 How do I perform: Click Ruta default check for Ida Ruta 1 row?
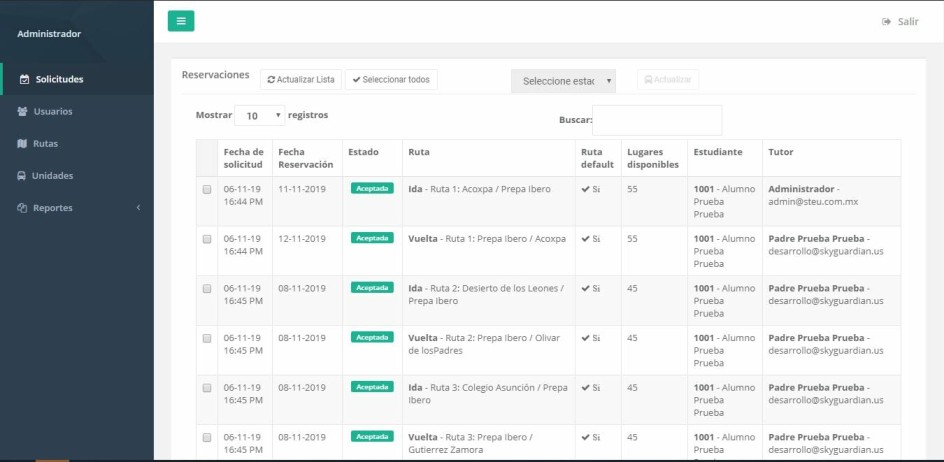pos(585,189)
